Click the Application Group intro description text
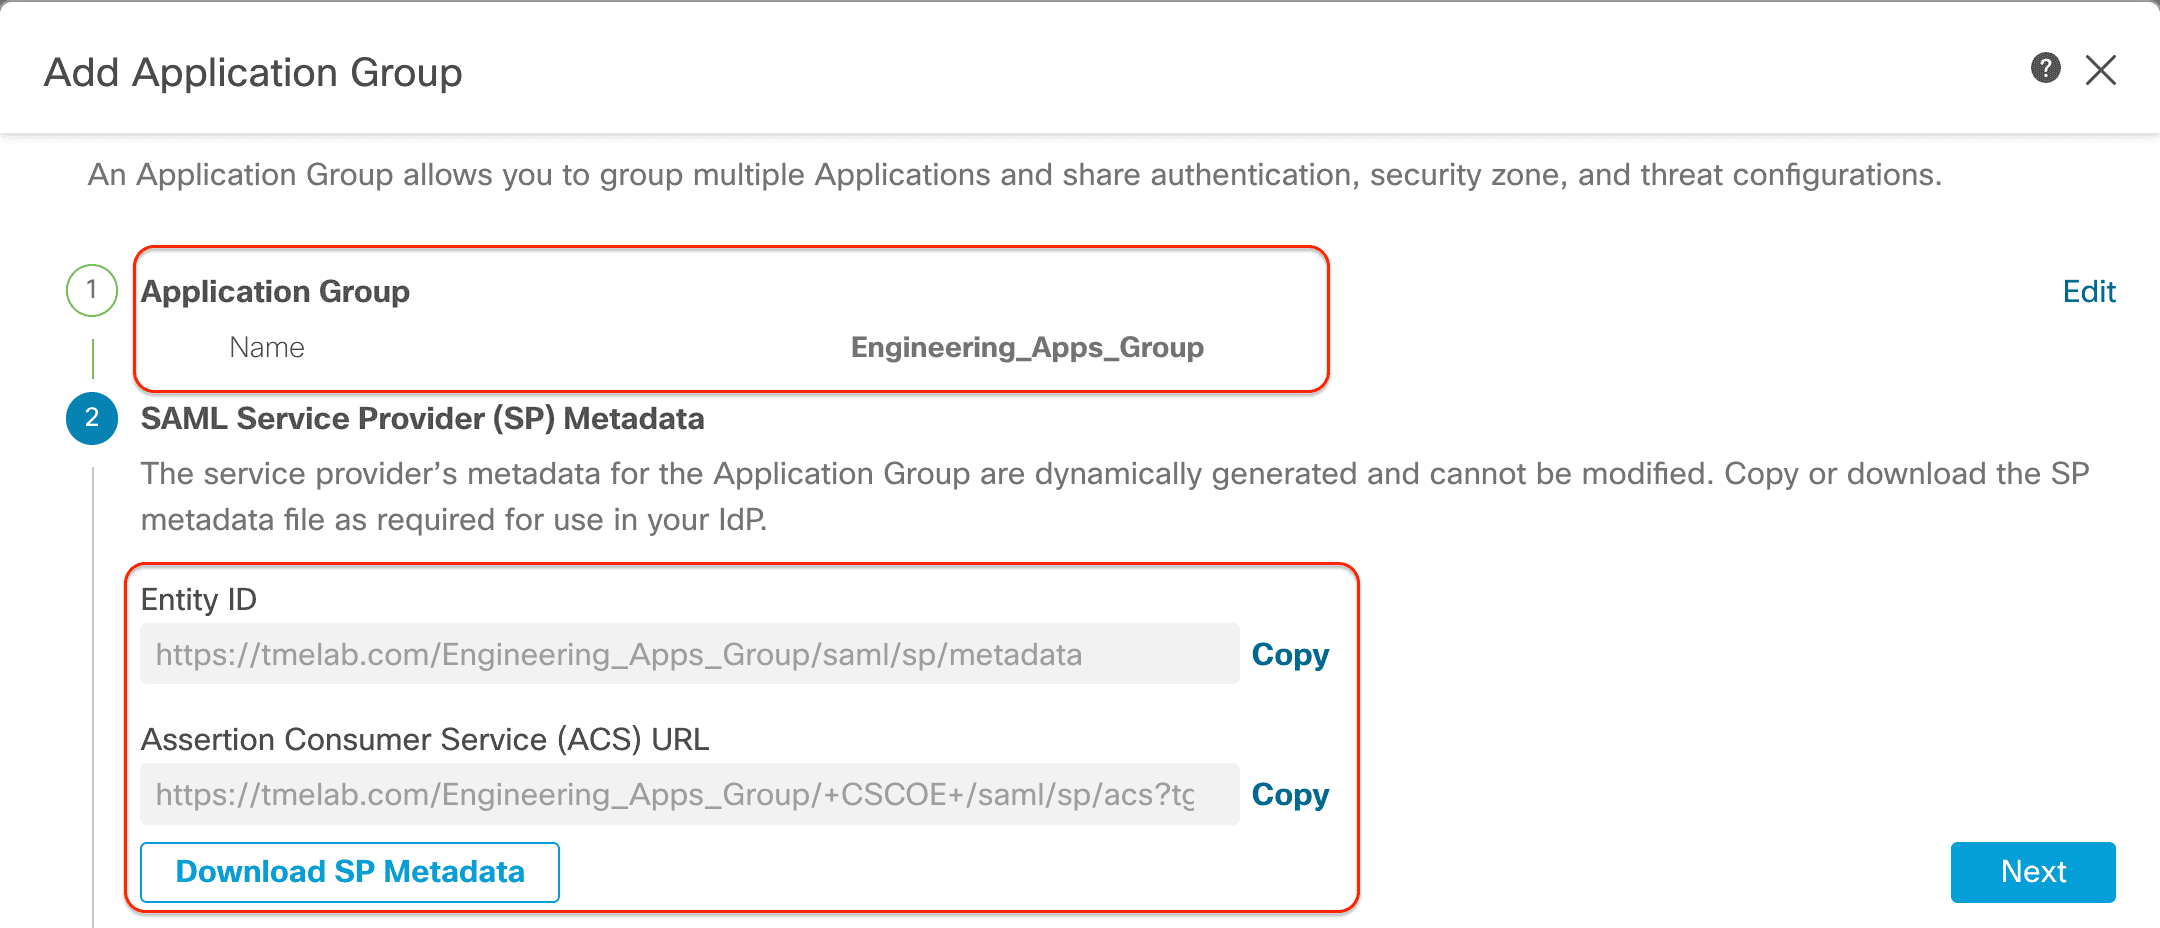The height and width of the screenshot is (928, 2160). pos(1014,175)
